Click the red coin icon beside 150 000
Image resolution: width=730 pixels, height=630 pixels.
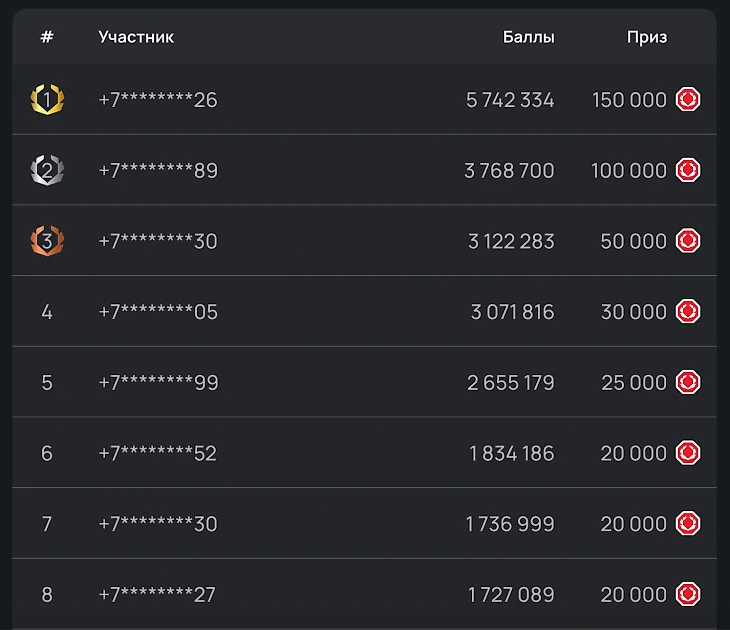(x=688, y=99)
